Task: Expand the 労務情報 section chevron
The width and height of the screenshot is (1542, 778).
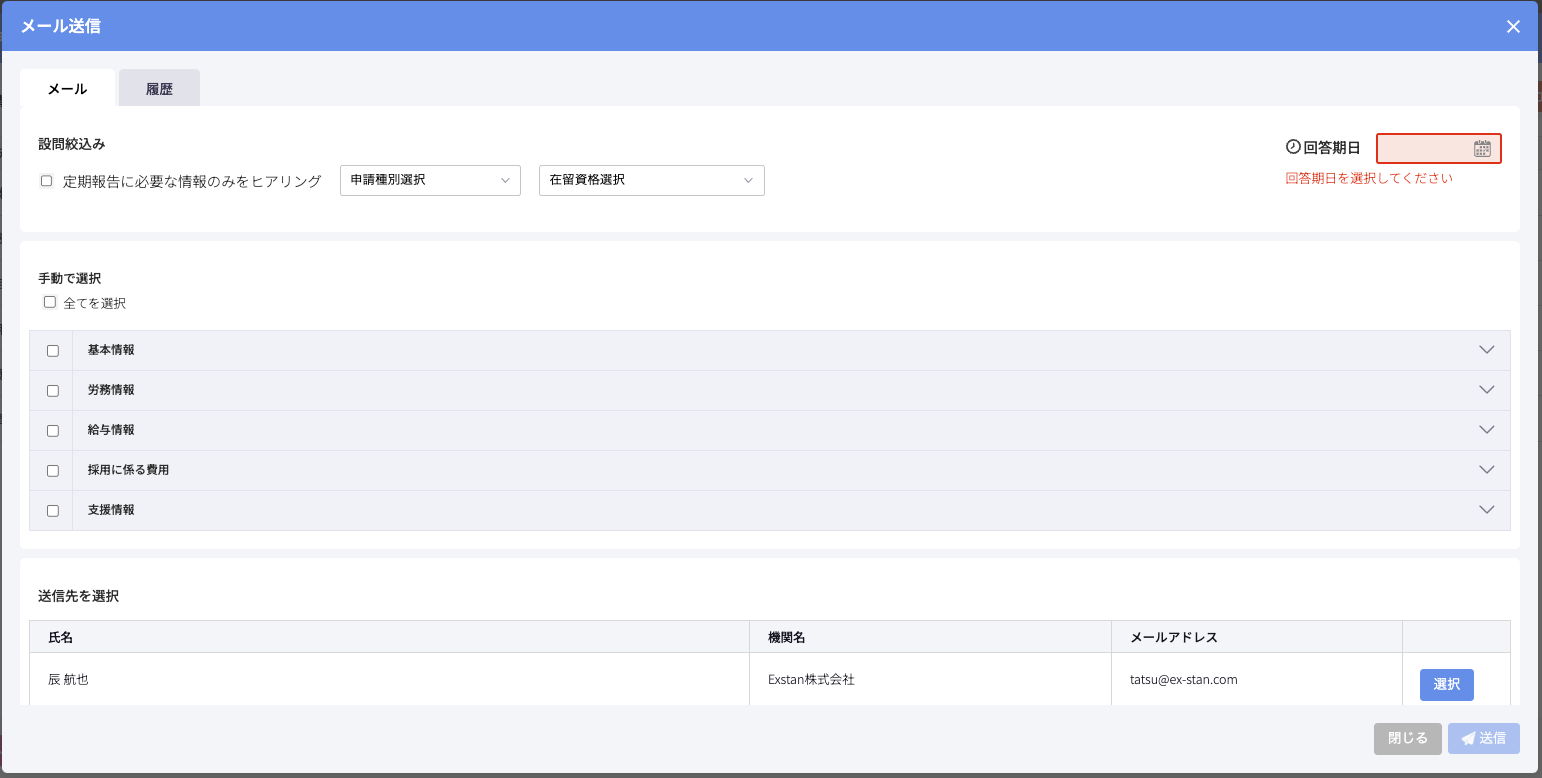Action: [x=1486, y=390]
